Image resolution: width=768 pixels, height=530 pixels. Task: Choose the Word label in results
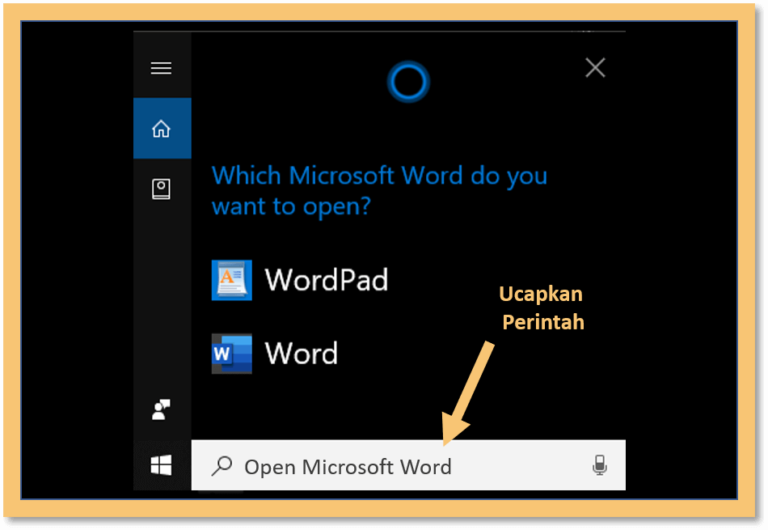[302, 353]
